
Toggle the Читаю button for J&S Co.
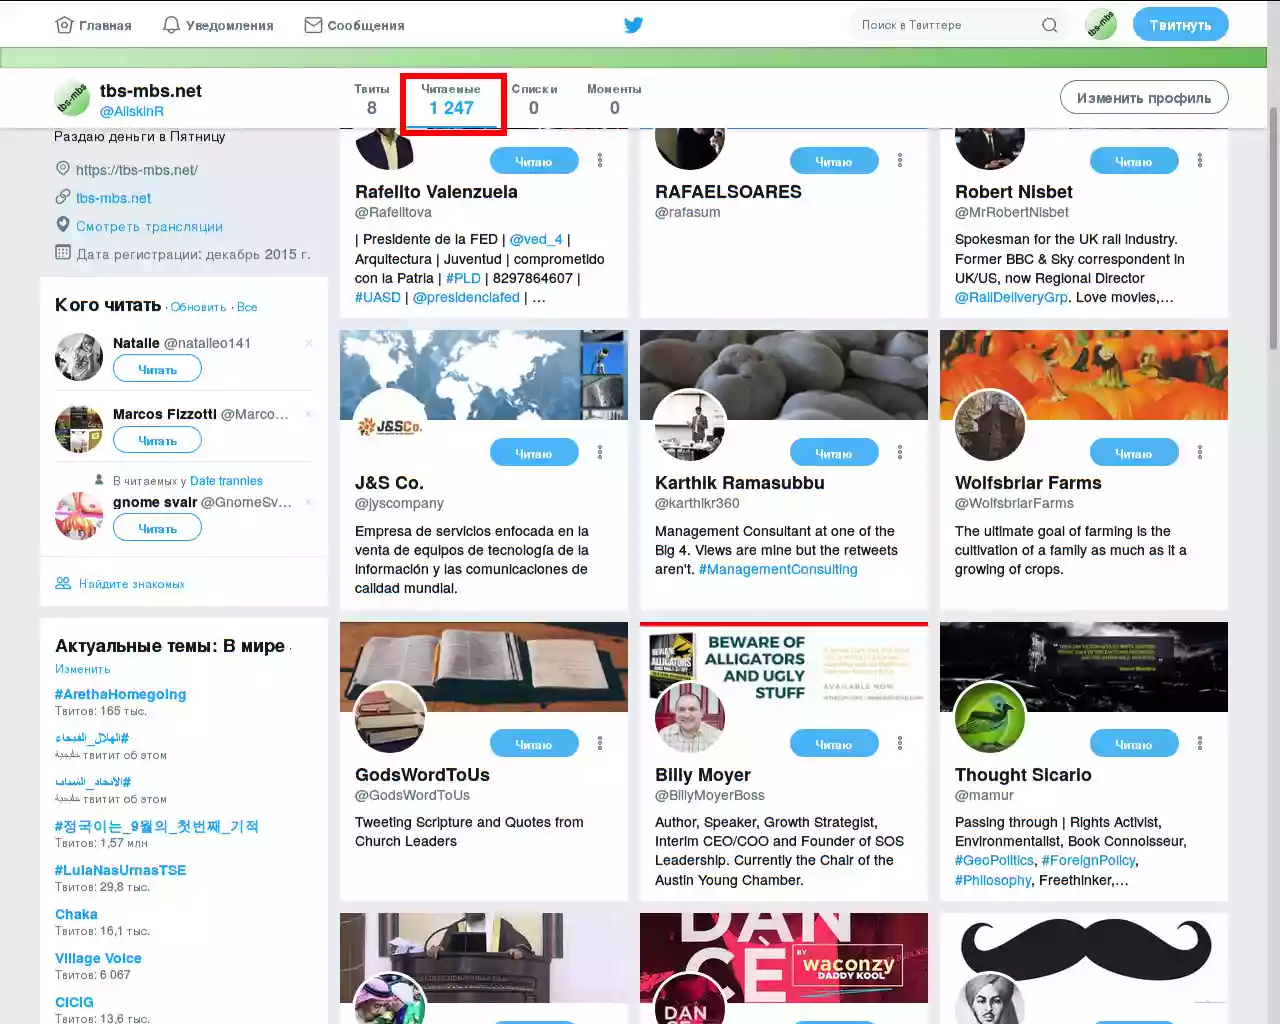point(534,453)
